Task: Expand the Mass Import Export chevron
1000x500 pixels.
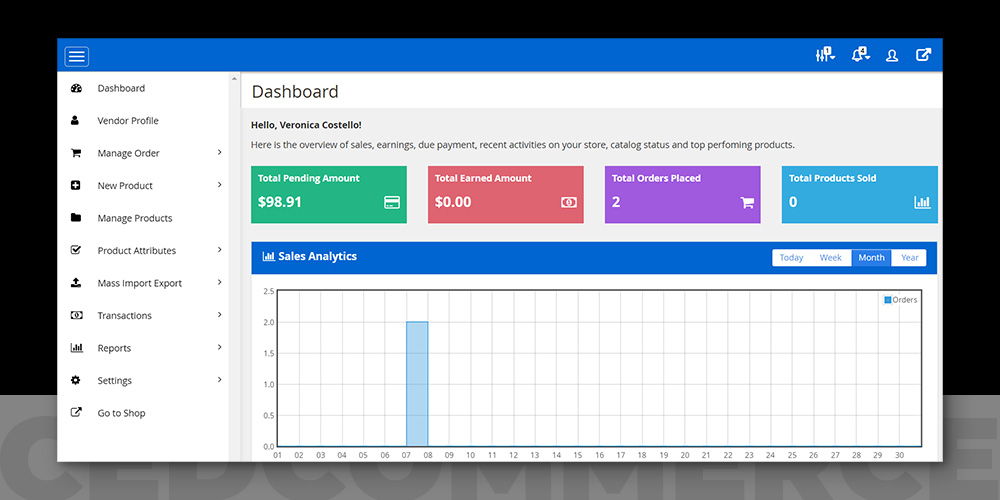Action: (x=219, y=282)
